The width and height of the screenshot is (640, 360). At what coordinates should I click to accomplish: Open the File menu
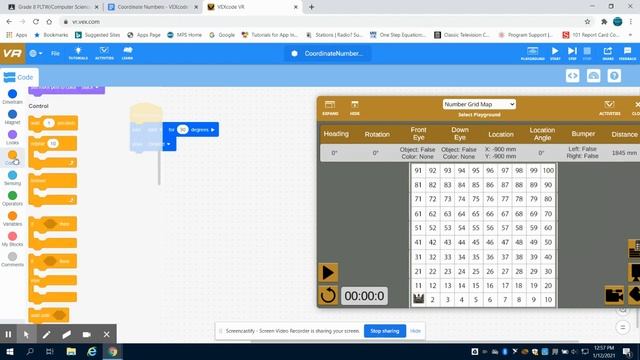[55, 53]
